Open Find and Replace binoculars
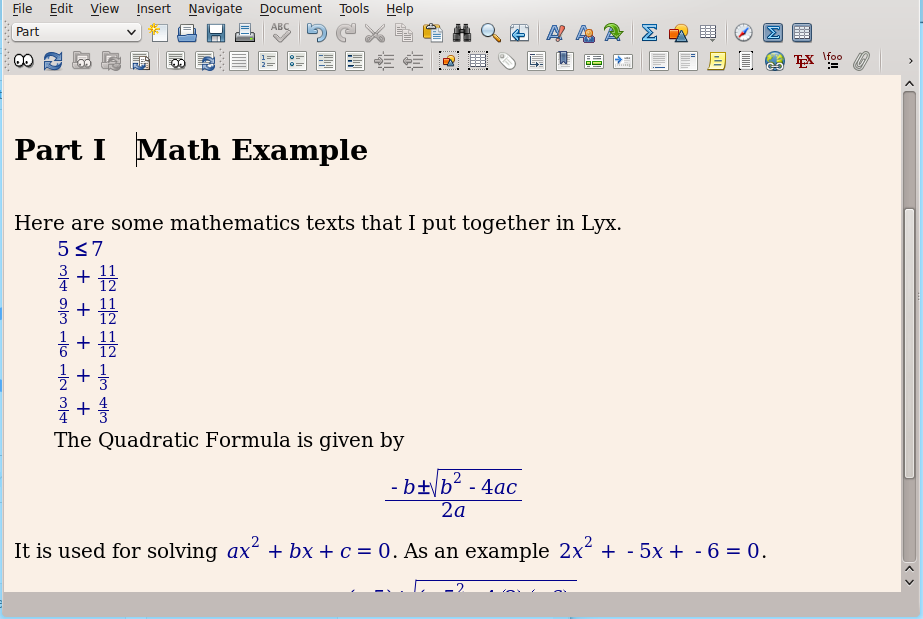The width and height of the screenshot is (923, 619). click(462, 32)
